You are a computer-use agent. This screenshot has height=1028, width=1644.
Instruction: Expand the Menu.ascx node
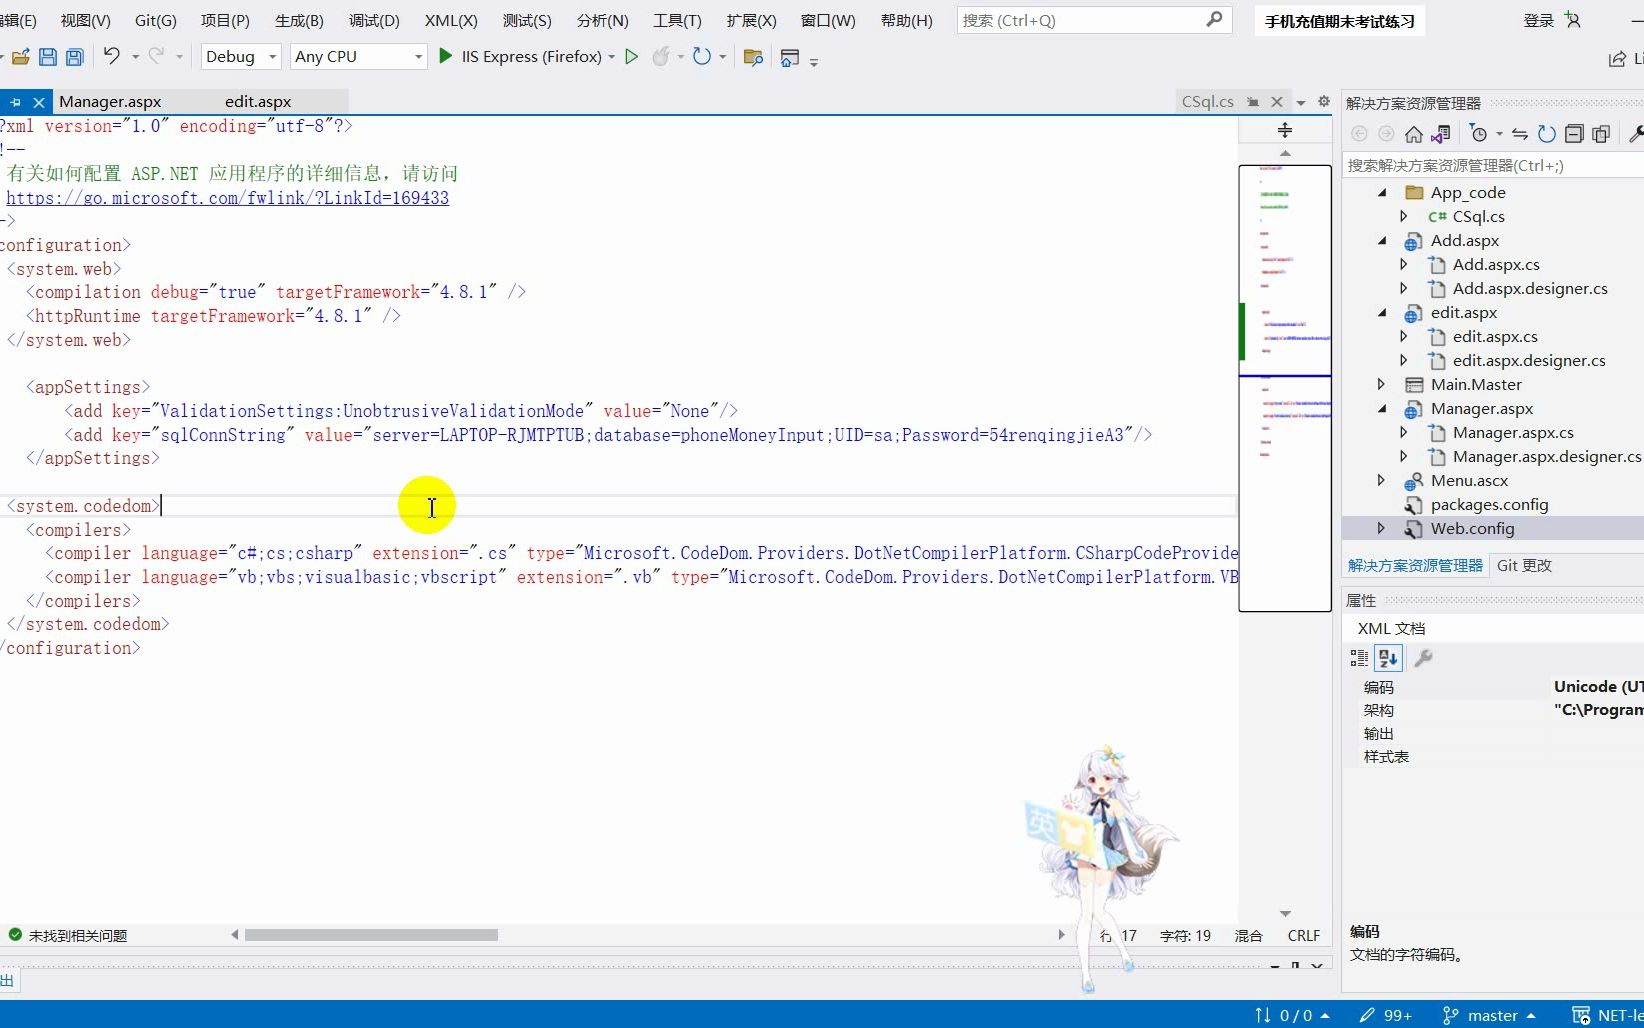[1382, 480]
